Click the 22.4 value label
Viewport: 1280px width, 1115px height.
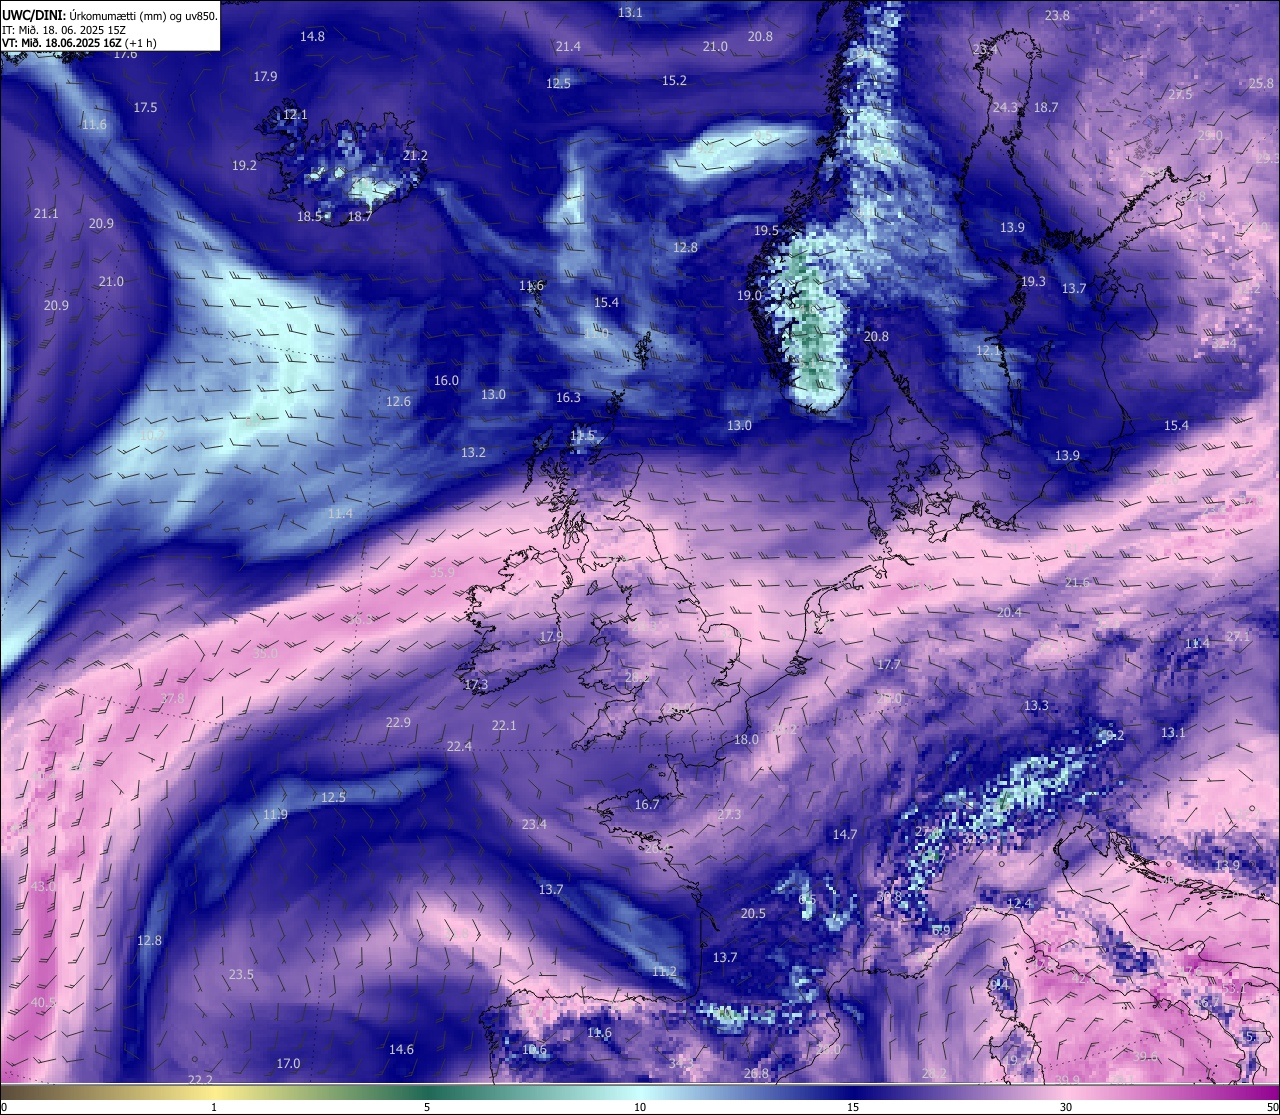459,747
